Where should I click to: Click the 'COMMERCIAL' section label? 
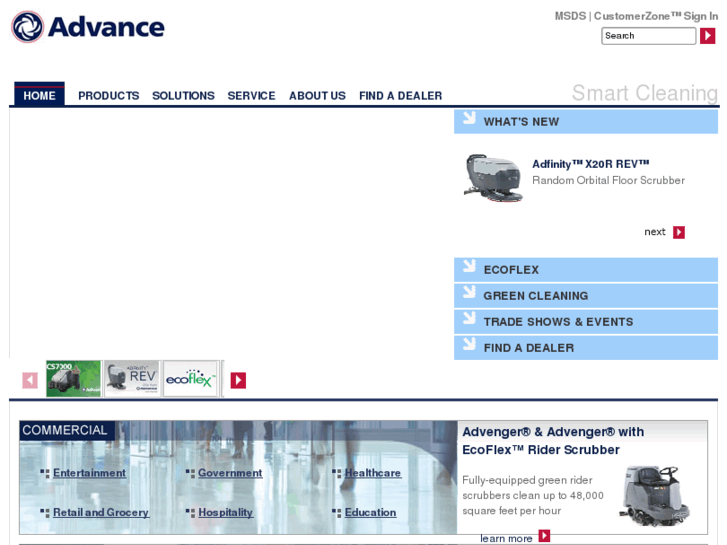(65, 430)
